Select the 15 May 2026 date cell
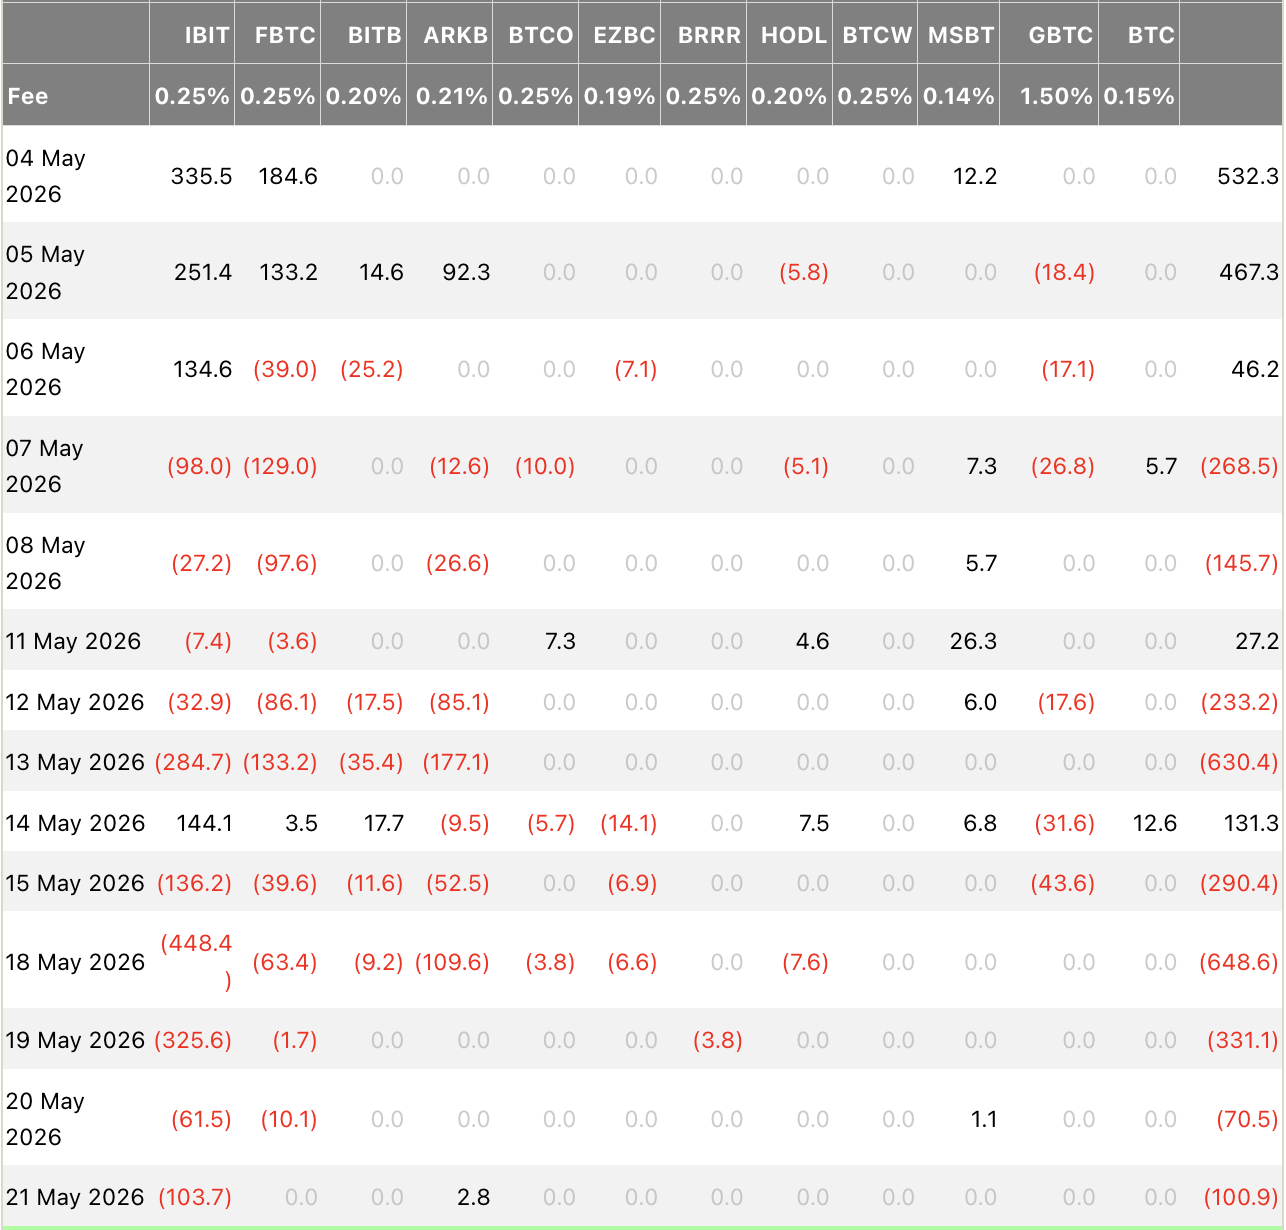The height and width of the screenshot is (1230, 1286). pos(76,883)
